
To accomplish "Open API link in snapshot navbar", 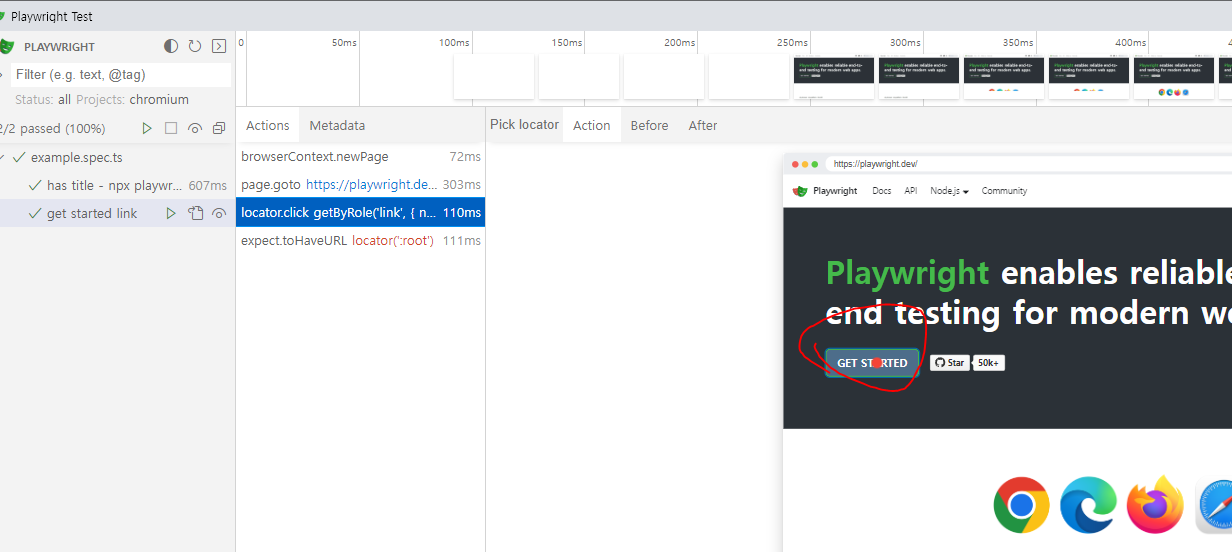I will [911, 190].
